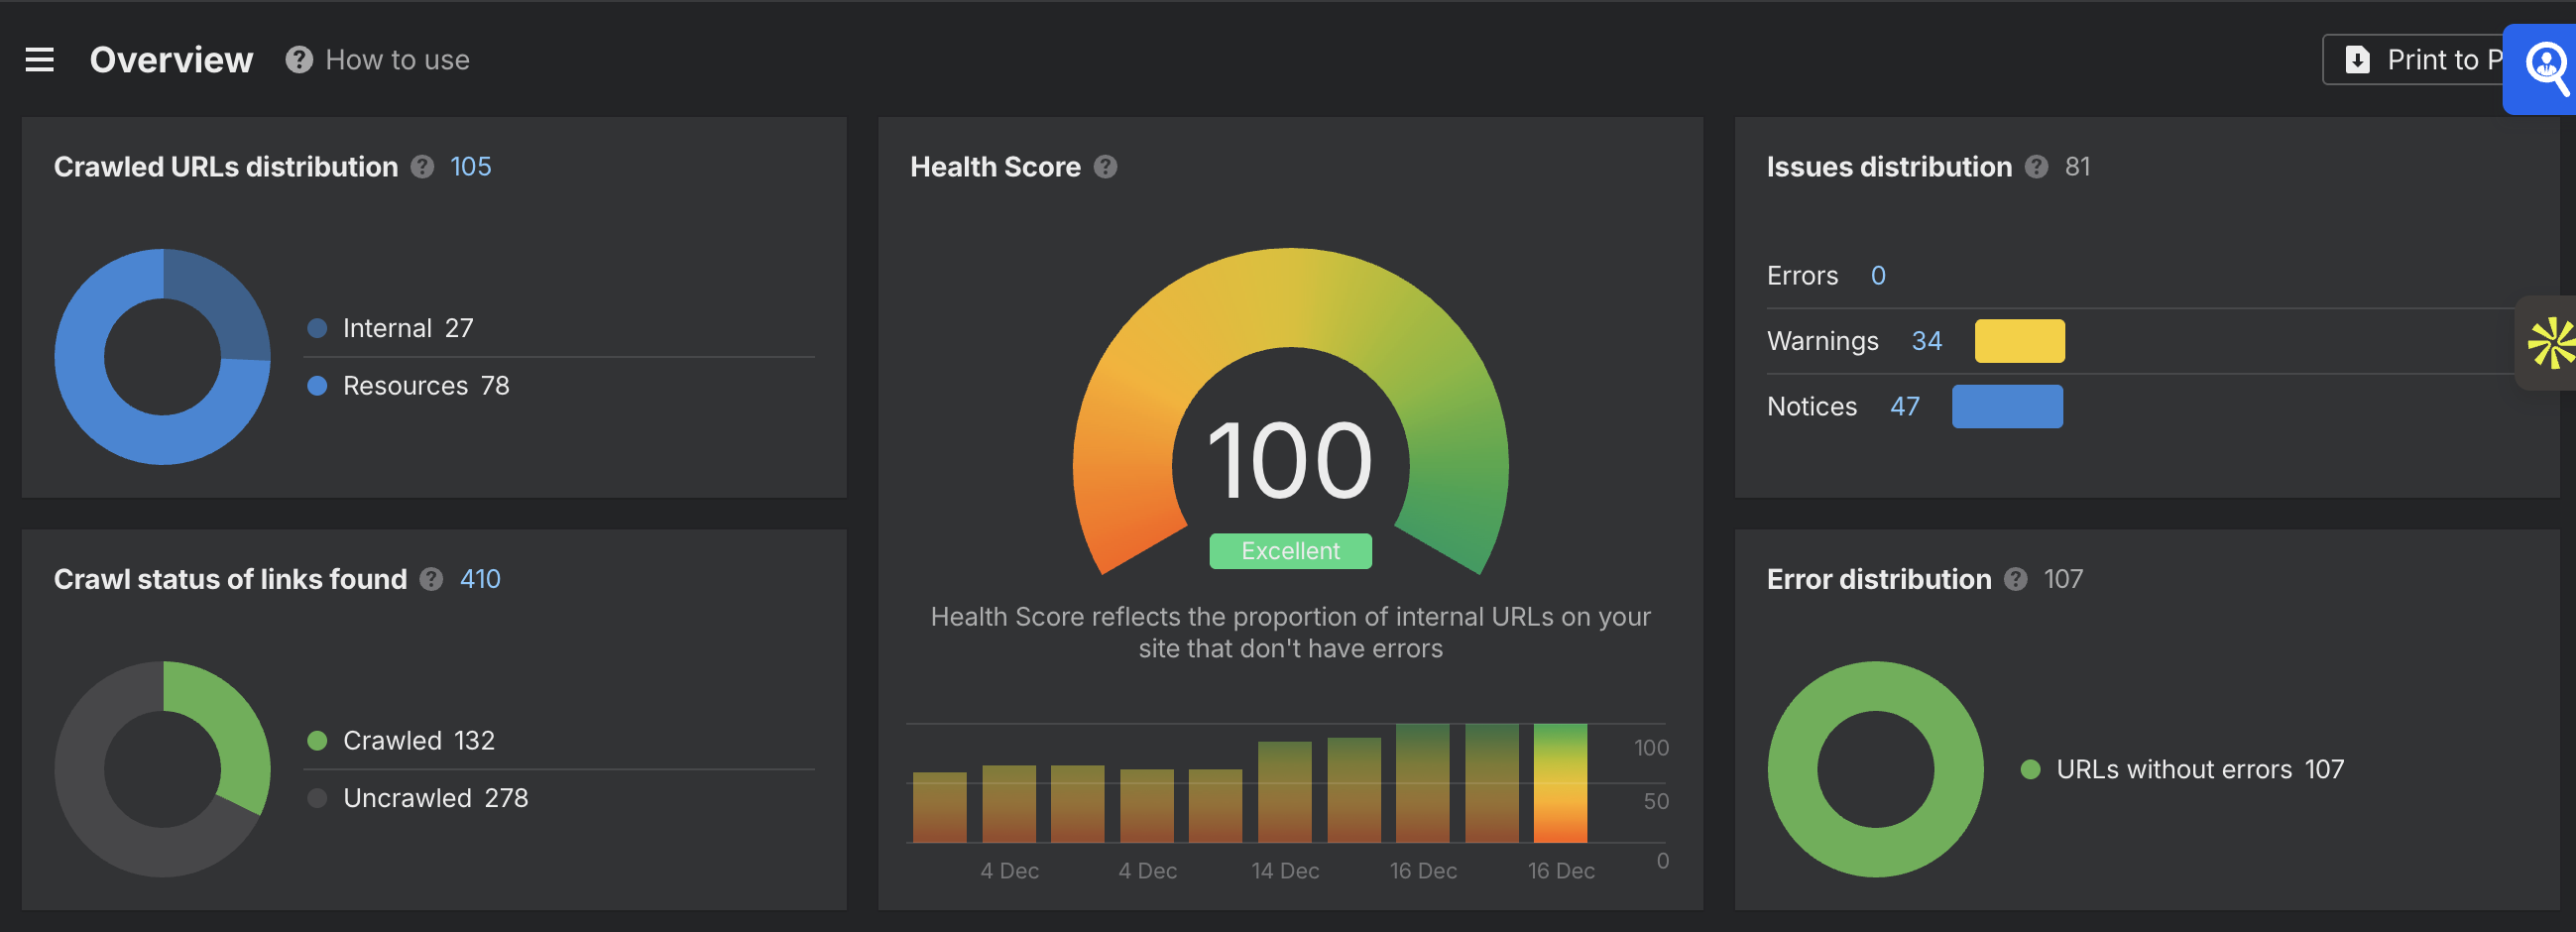Image resolution: width=2576 pixels, height=932 pixels.
Task: Toggle the Crawled legend dot
Action: pos(318,740)
